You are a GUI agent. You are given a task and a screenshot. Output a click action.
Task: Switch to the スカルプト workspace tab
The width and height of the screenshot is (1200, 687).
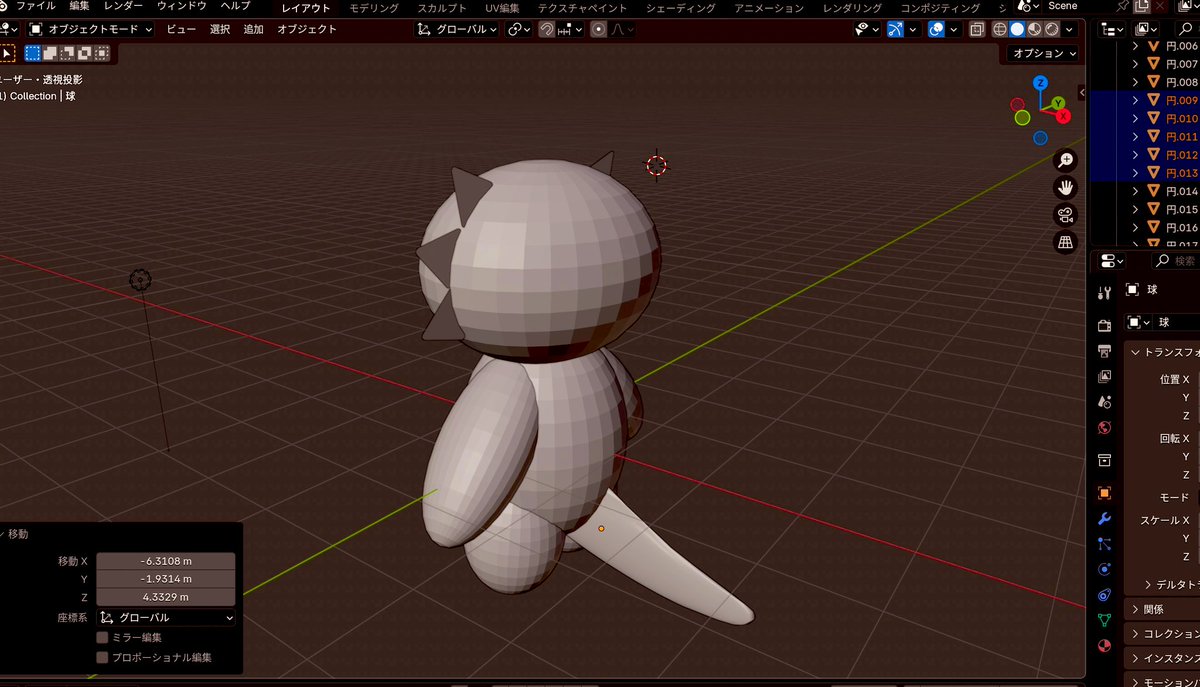pyautogui.click(x=441, y=8)
